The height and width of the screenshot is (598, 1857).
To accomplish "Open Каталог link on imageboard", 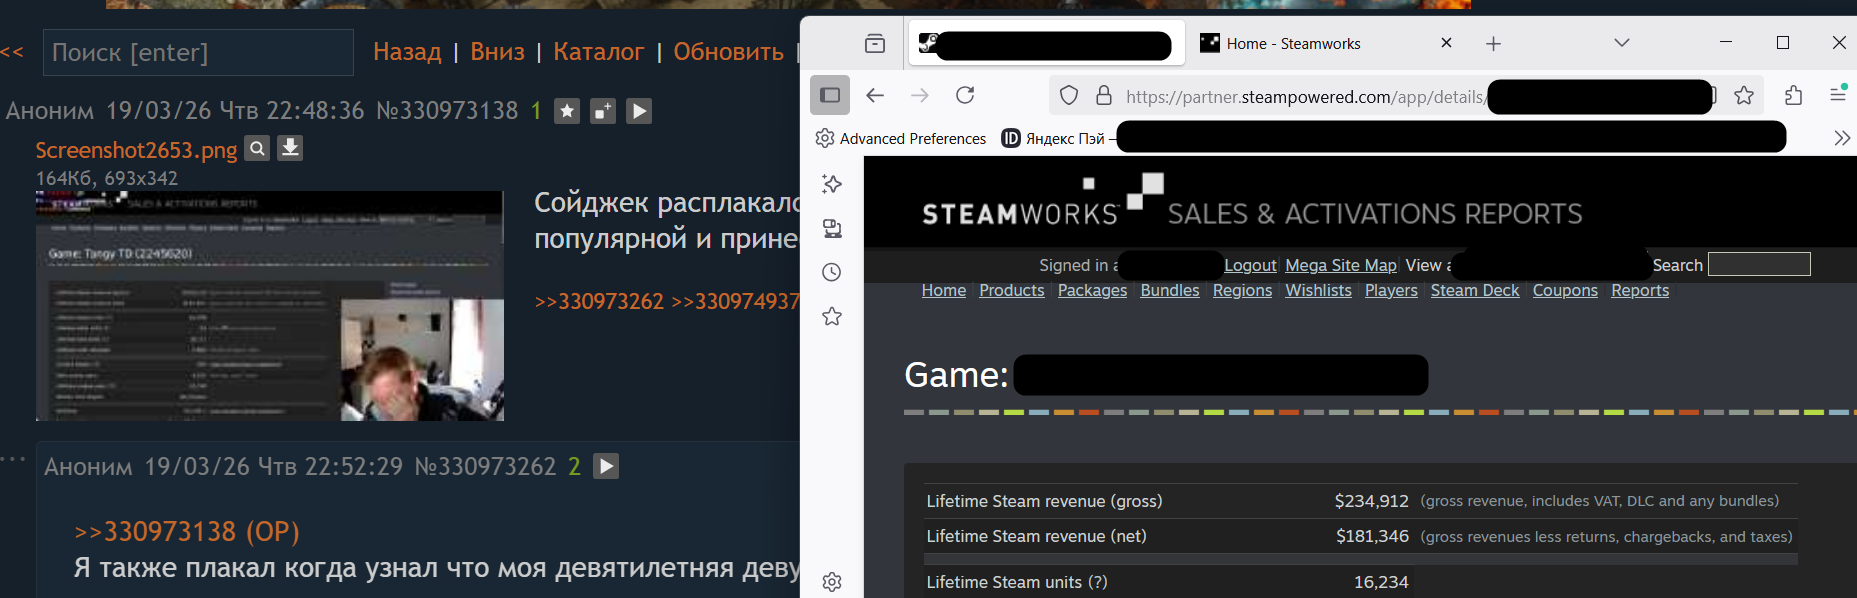I will click(598, 52).
